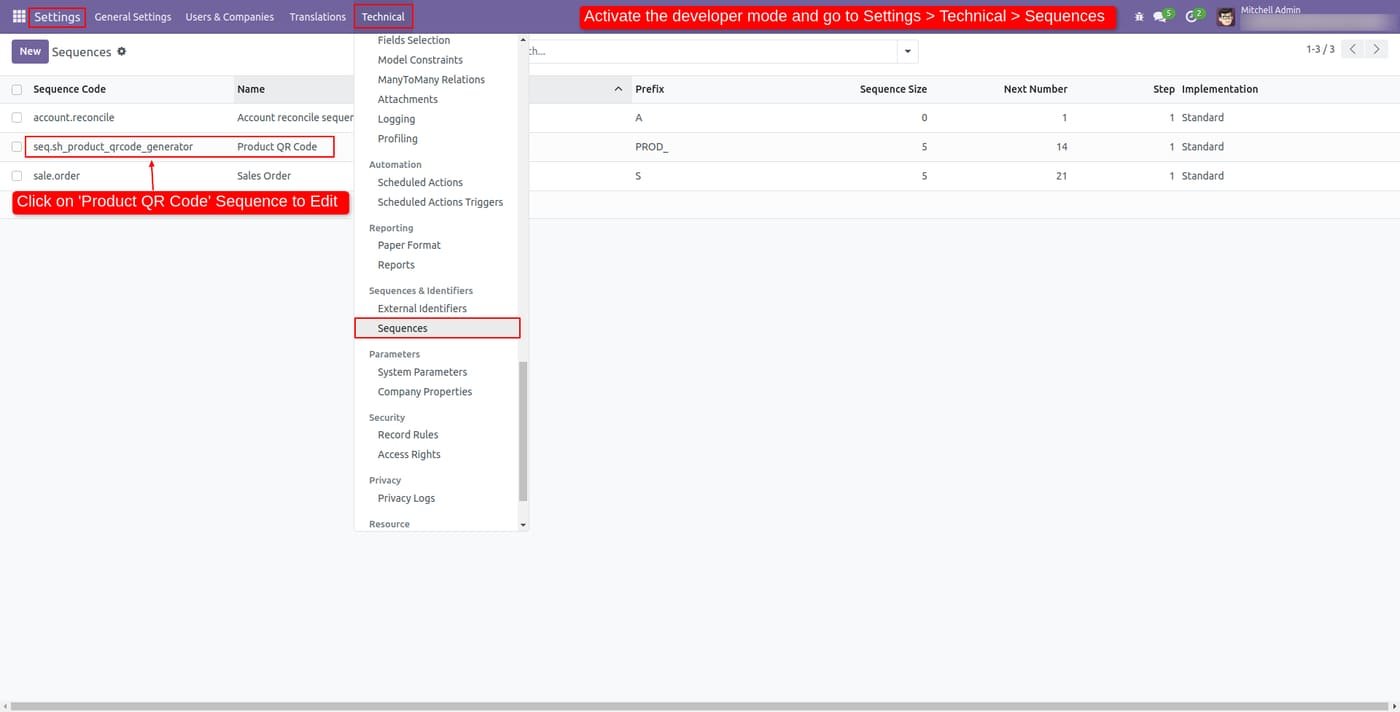Open the Users & Companies menu
Screen dimensions: 1400x712
click(230, 17)
